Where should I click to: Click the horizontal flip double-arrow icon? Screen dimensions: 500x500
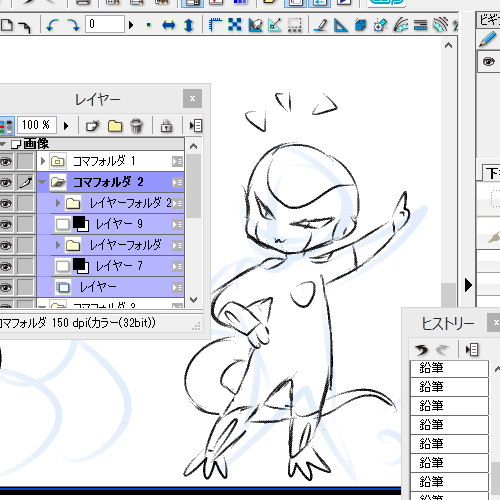[x=168, y=25]
